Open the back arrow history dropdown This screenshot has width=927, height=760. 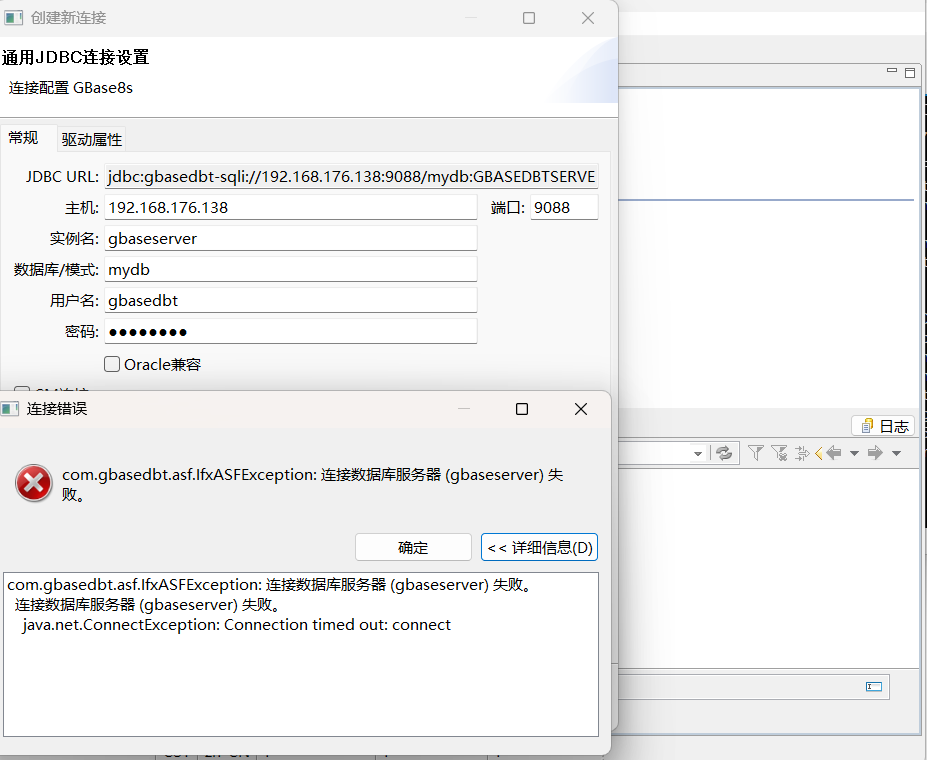pyautogui.click(x=854, y=454)
